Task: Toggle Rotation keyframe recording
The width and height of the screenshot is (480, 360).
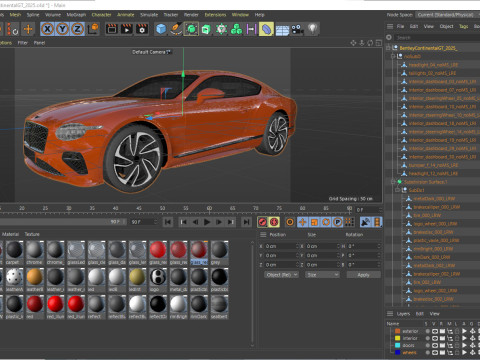Action: 326,222
